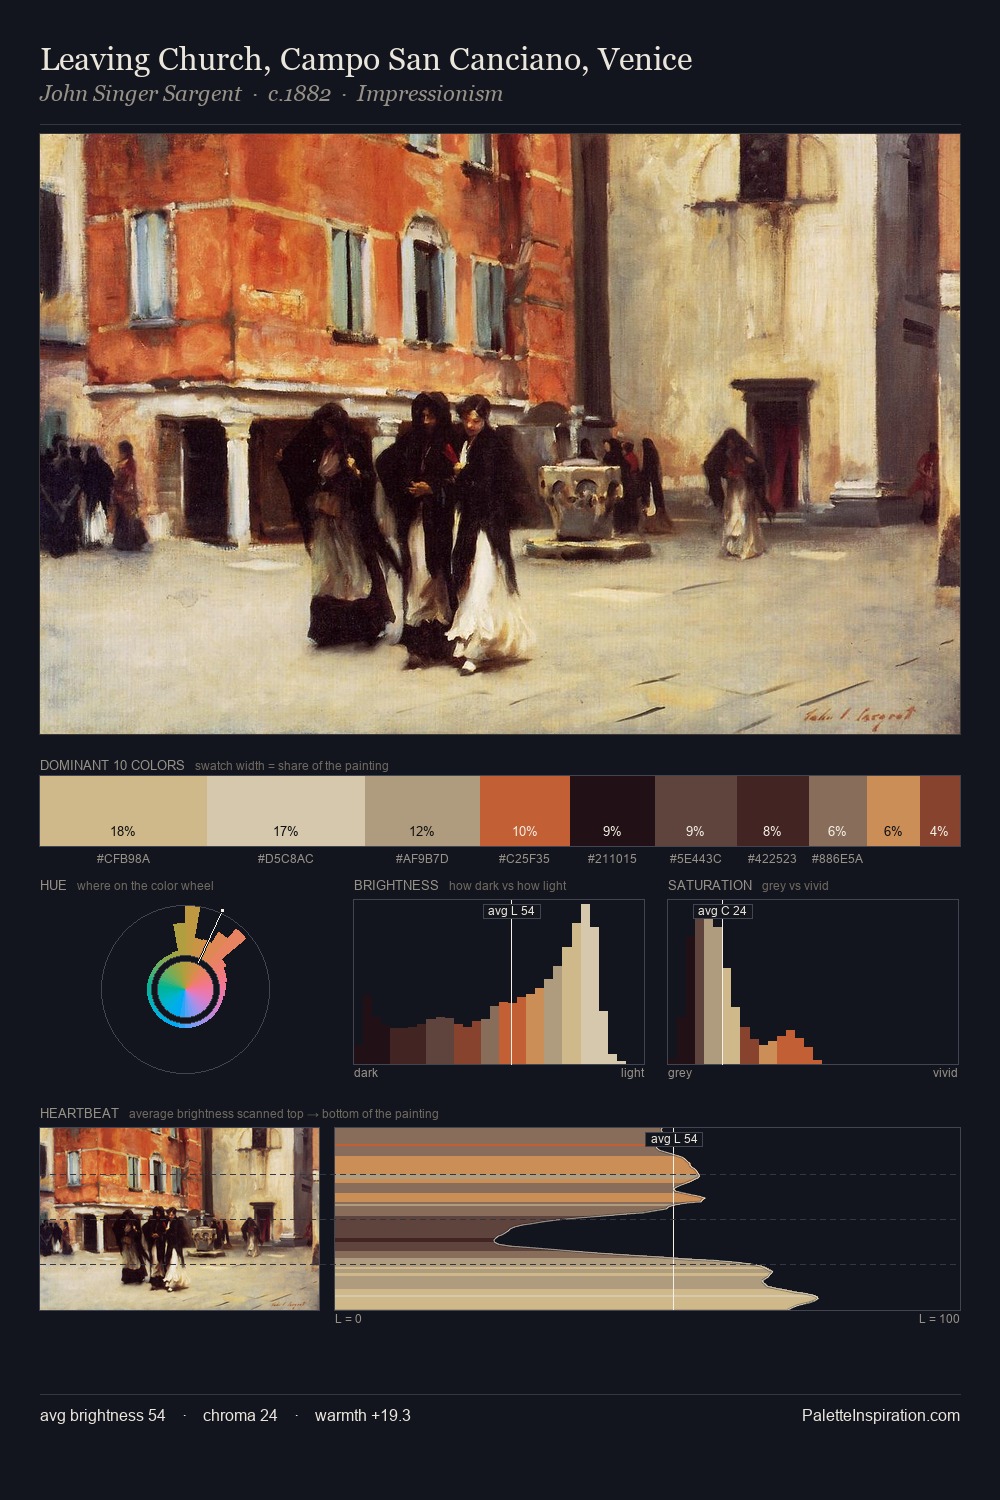The width and height of the screenshot is (1000, 1500).
Task: Click the near-black swatch showing the first 9%
Action: click(612, 811)
